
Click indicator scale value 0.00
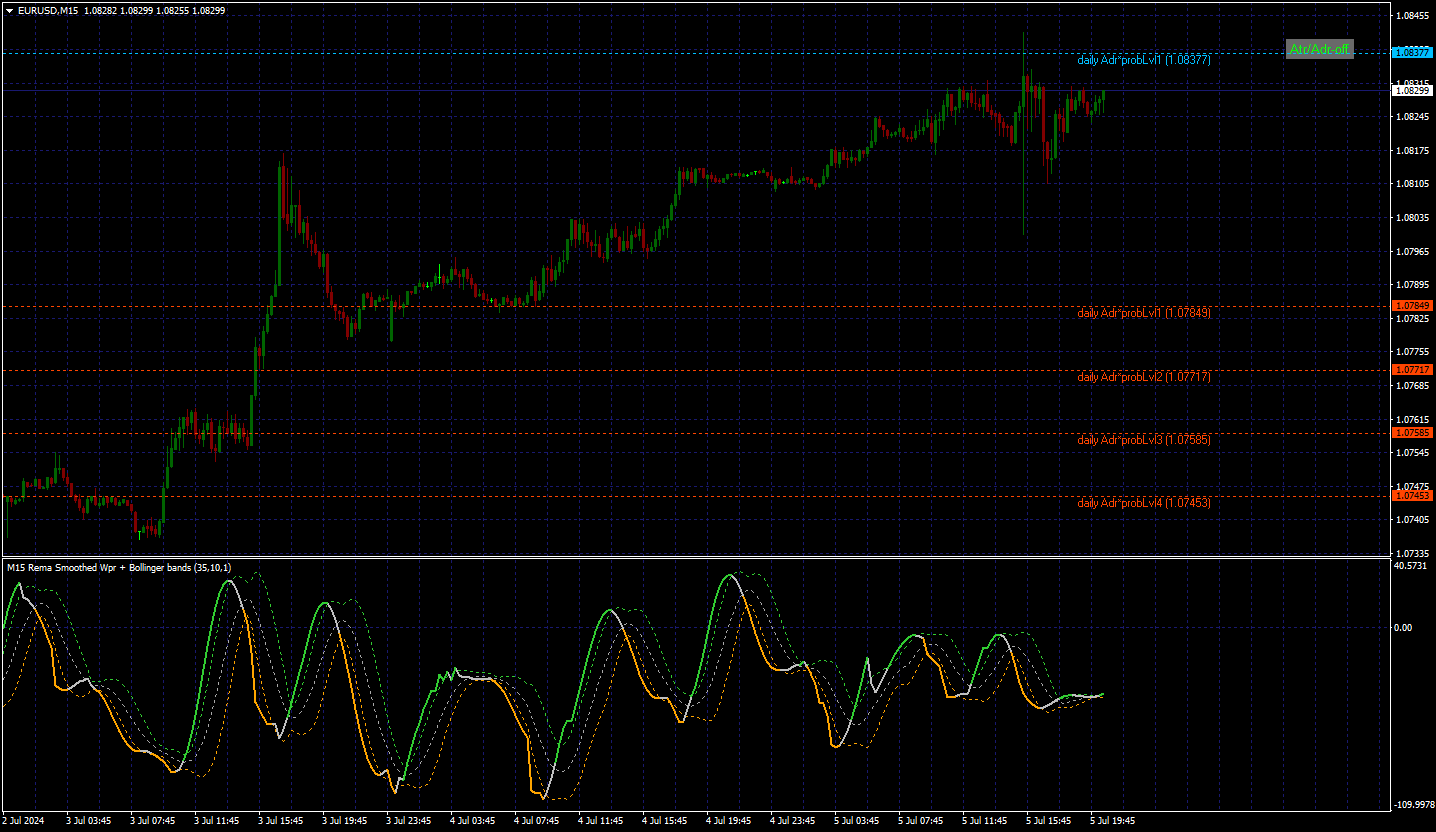point(1405,628)
